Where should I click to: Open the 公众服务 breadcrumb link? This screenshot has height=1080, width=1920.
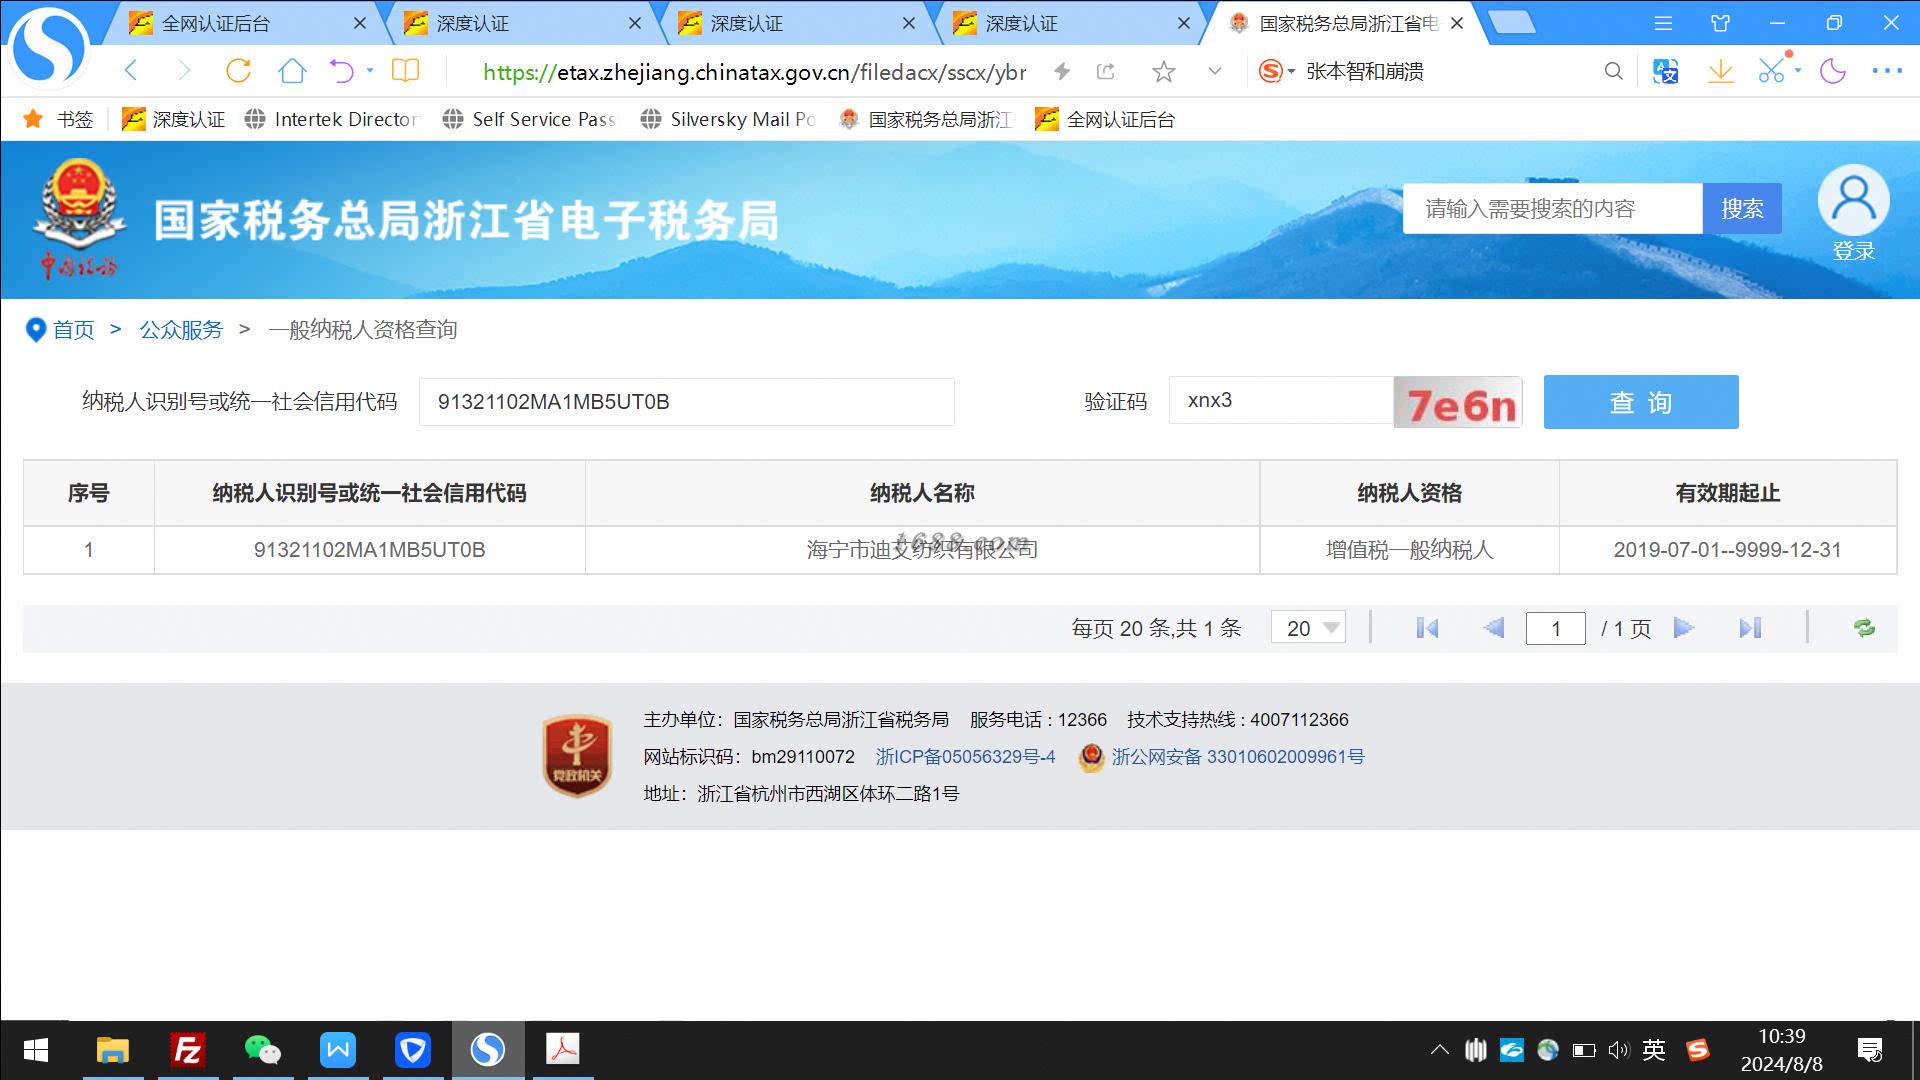(181, 330)
